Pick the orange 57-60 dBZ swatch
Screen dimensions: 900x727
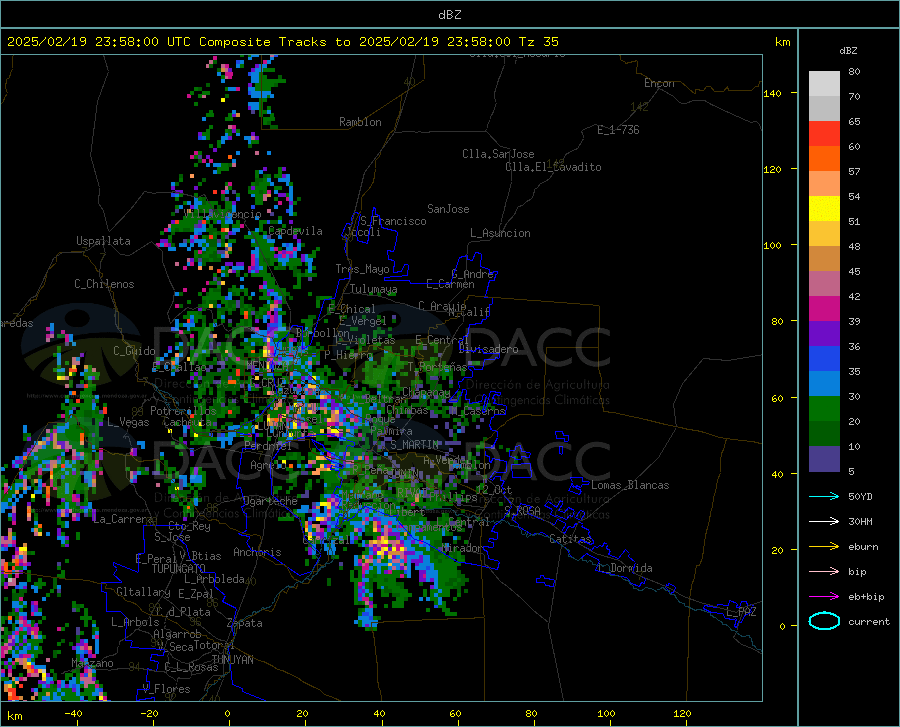point(824,159)
